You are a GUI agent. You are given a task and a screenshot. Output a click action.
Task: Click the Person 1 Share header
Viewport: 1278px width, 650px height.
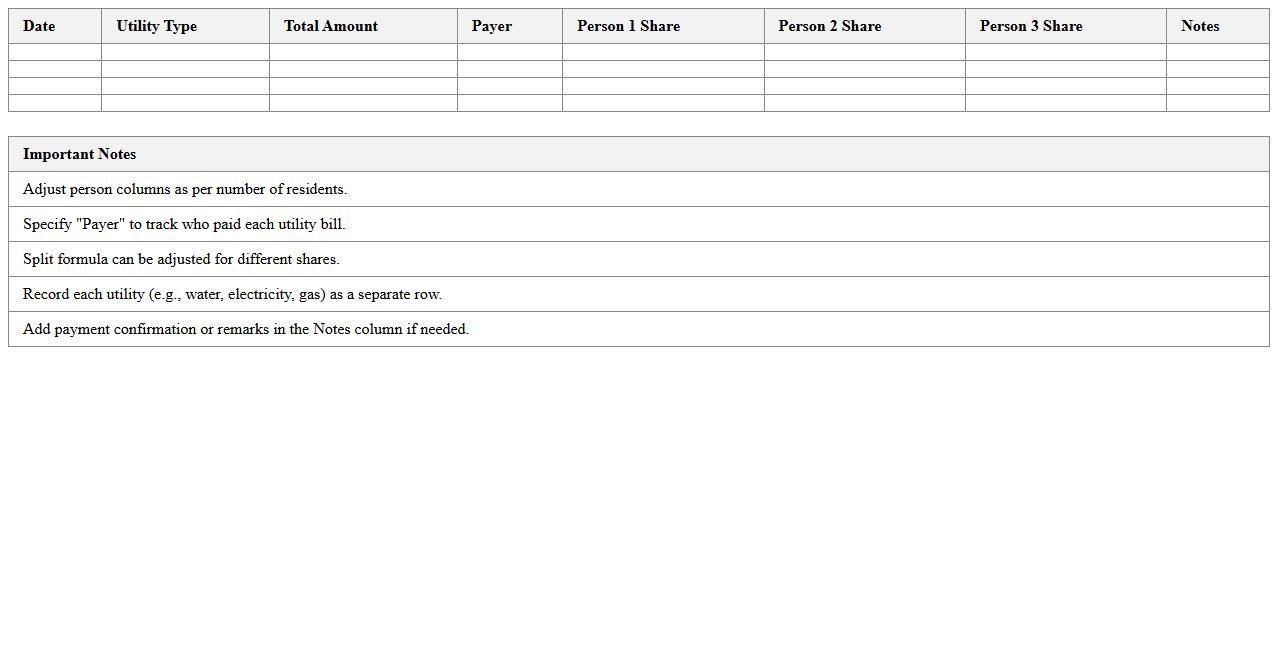pos(628,26)
